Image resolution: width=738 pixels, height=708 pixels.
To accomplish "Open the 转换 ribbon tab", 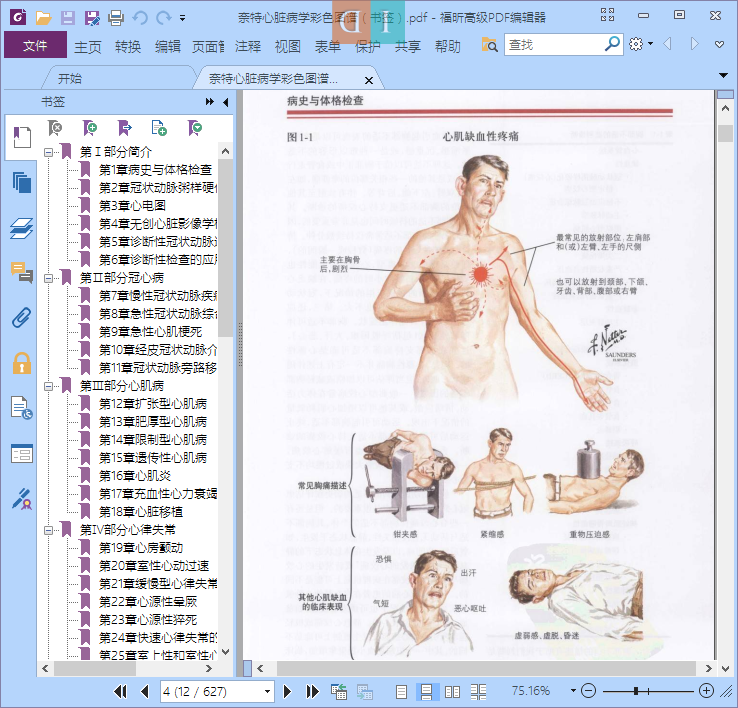I will [x=128, y=46].
